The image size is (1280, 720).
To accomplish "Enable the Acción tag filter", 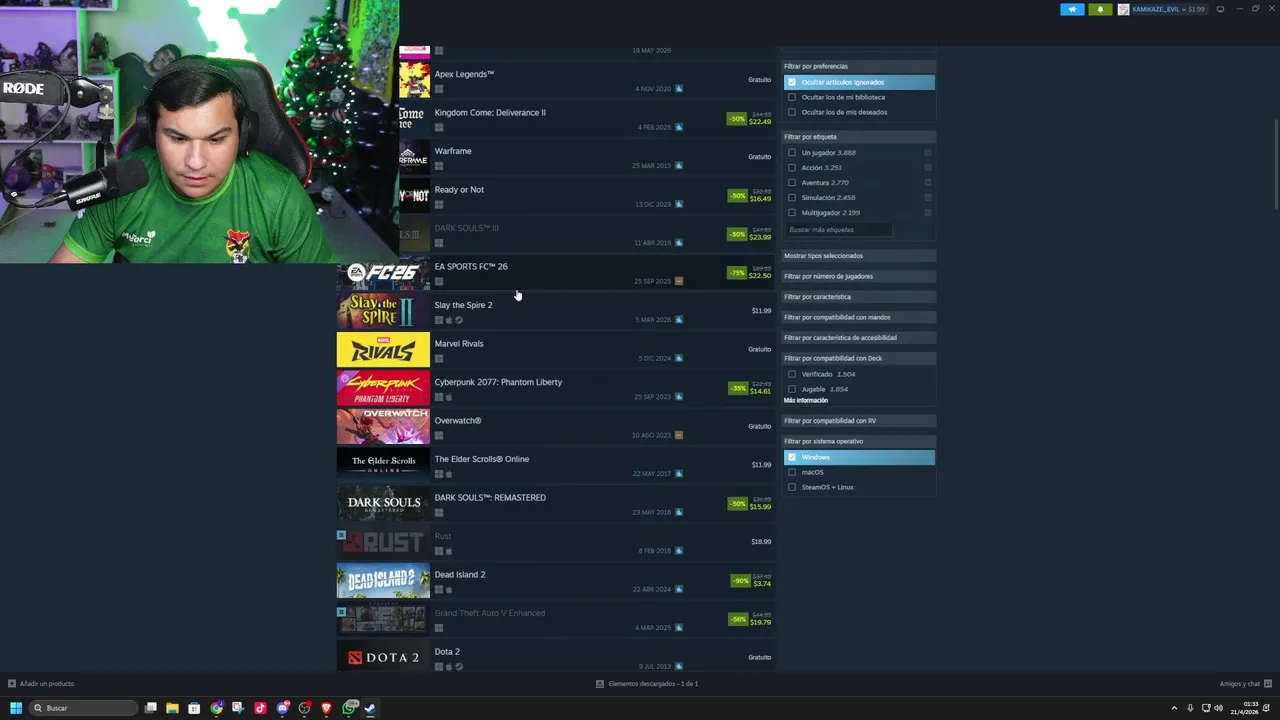I will pos(792,168).
